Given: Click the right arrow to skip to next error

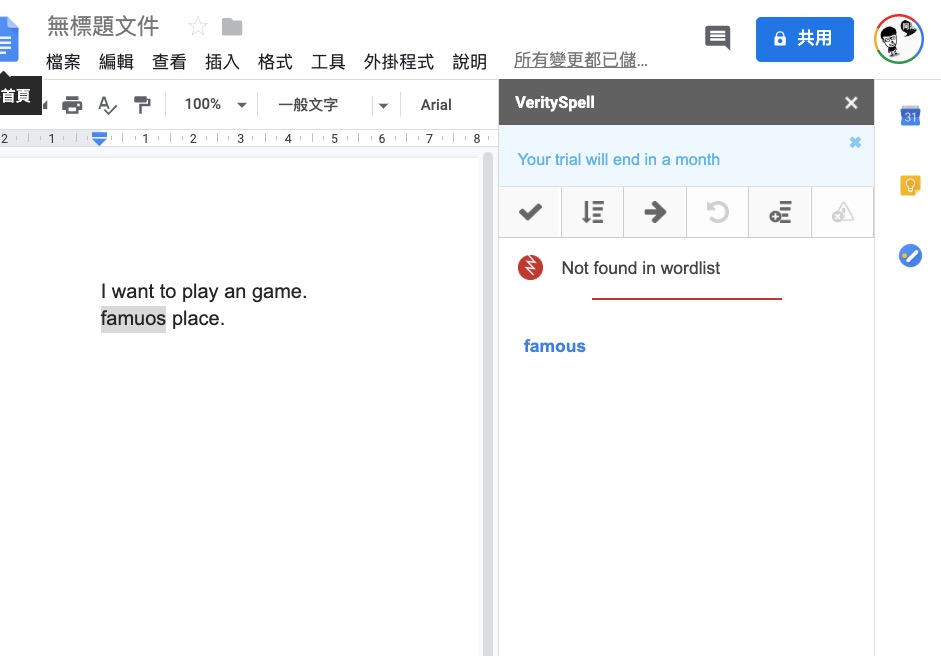Looking at the screenshot, I should 655,212.
